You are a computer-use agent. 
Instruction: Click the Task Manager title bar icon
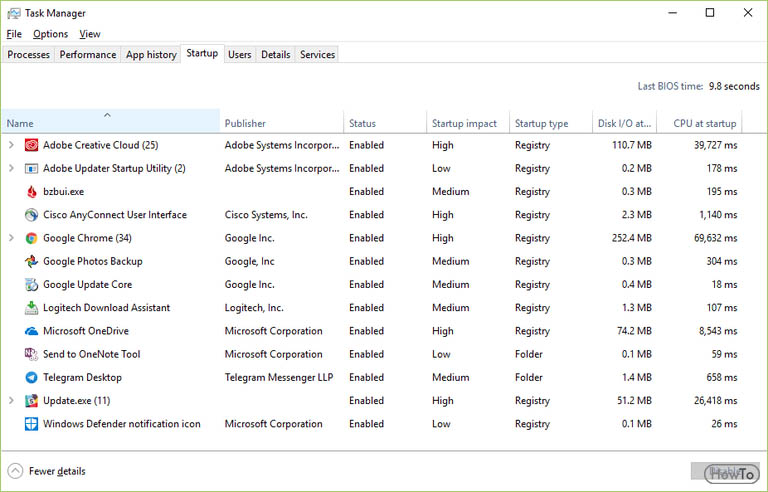click(14, 13)
